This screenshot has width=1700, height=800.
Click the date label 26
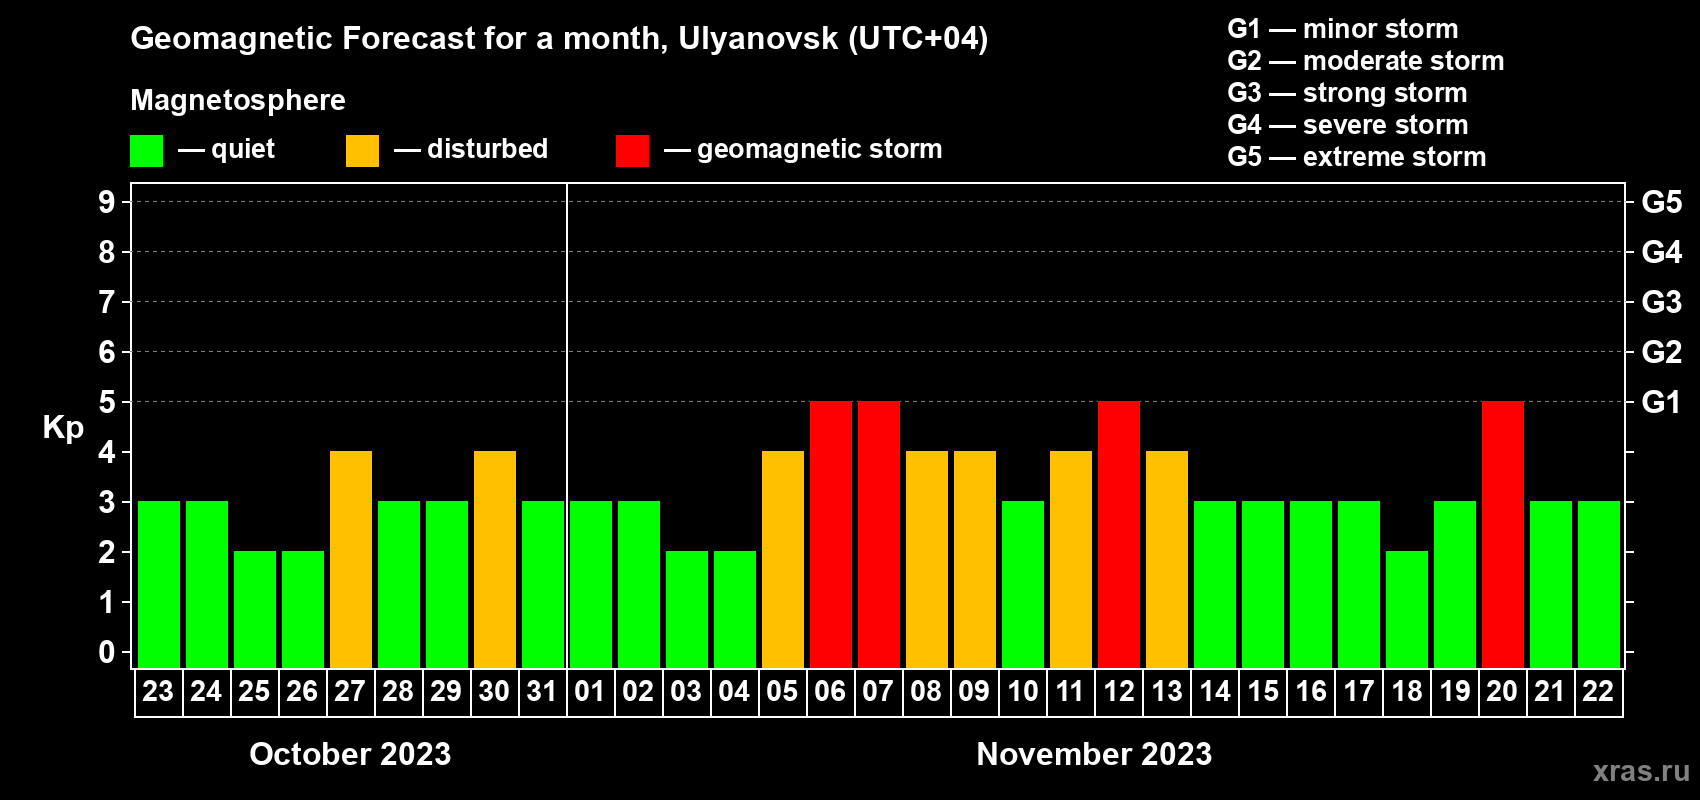302,691
